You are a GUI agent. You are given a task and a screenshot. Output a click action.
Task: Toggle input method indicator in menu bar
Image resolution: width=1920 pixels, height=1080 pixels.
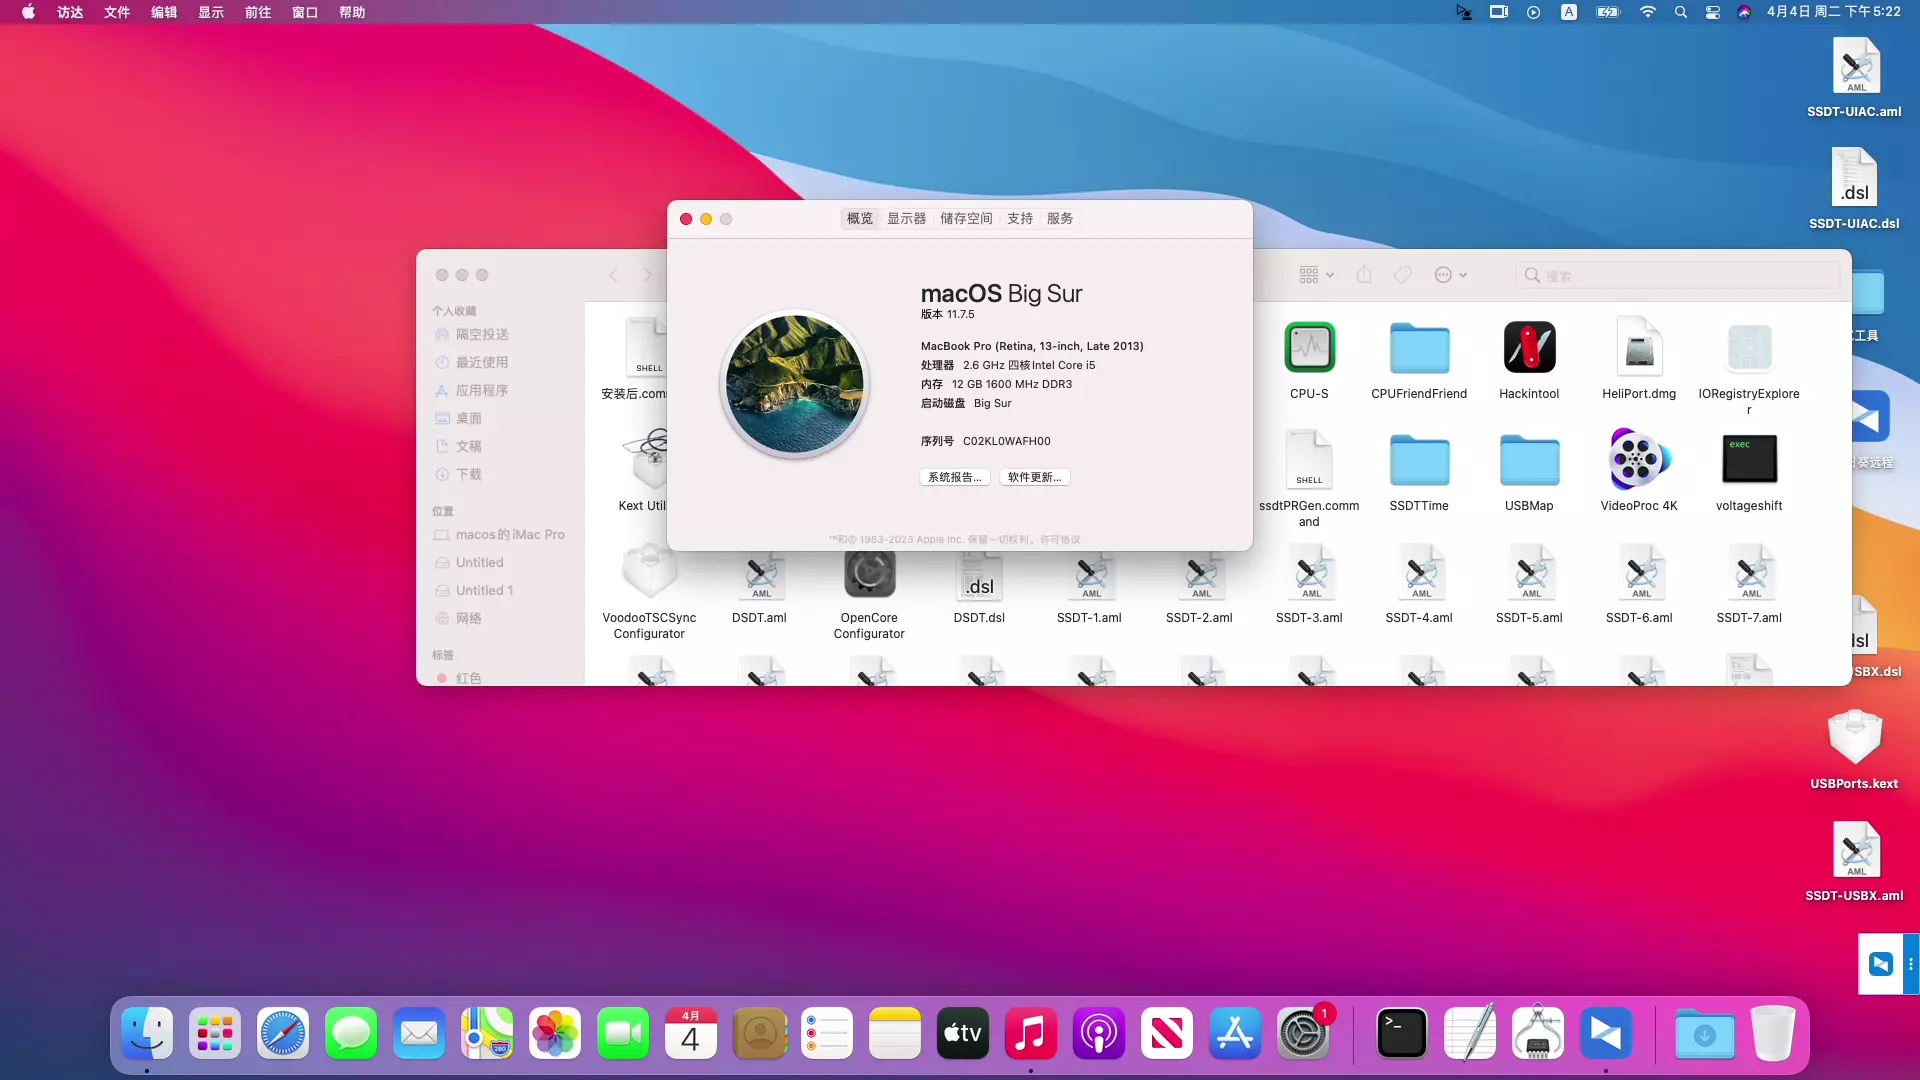click(1568, 12)
